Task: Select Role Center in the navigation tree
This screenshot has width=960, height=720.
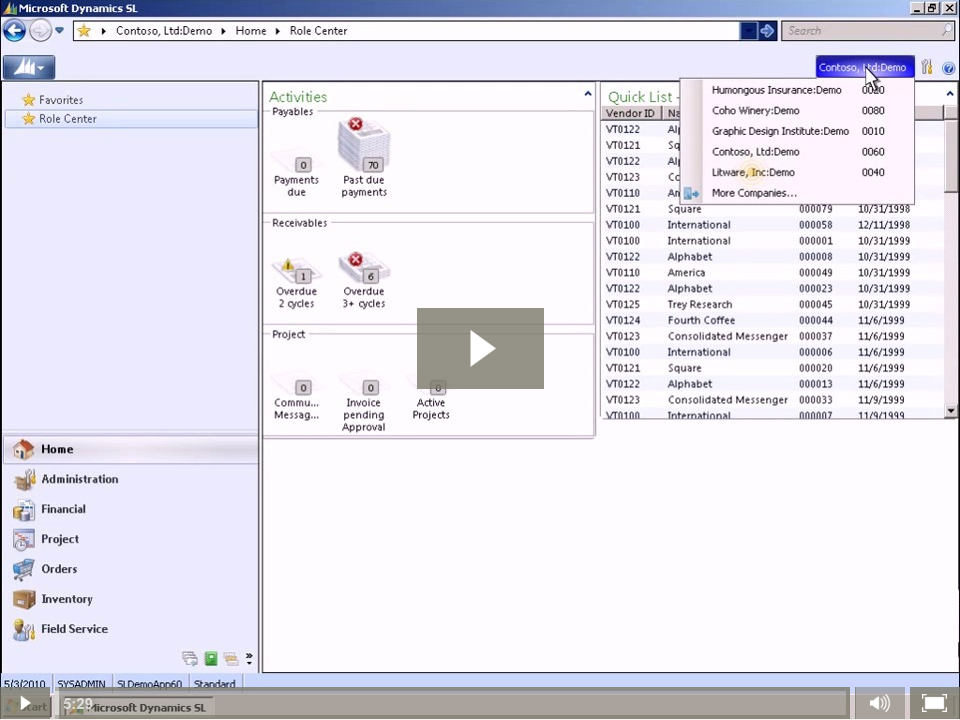Action: tap(130, 119)
